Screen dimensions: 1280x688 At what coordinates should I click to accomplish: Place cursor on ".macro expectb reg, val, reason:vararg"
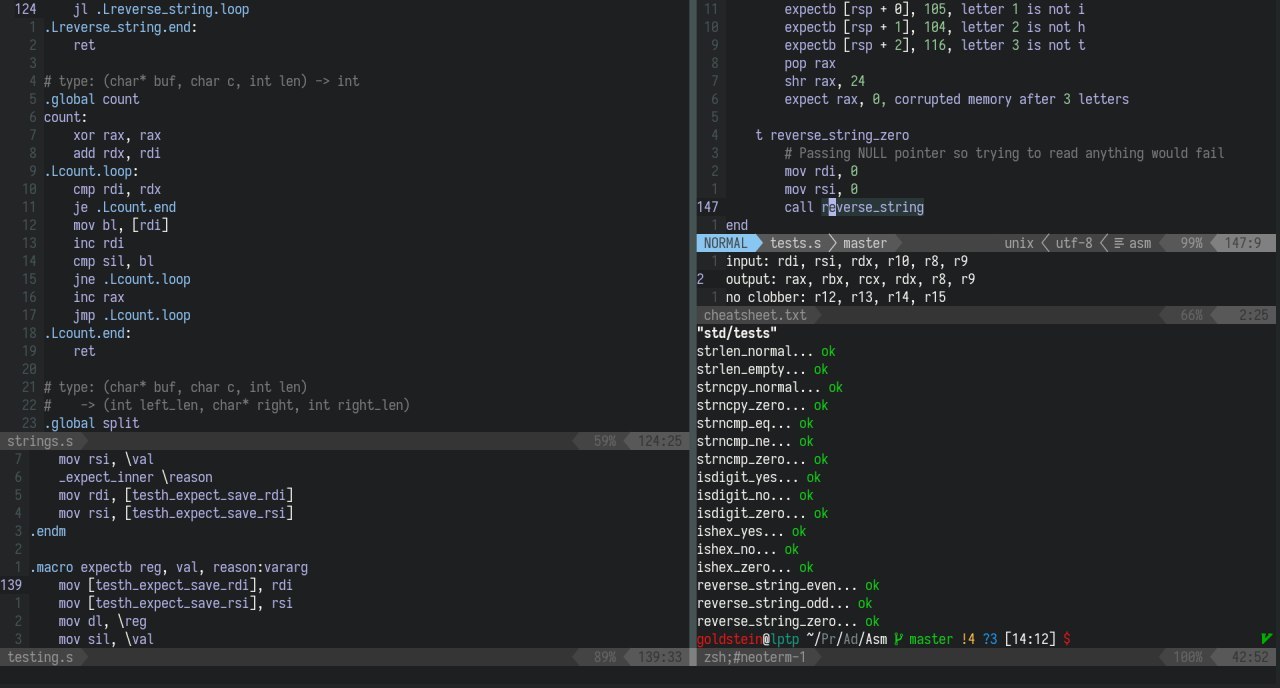pos(169,567)
